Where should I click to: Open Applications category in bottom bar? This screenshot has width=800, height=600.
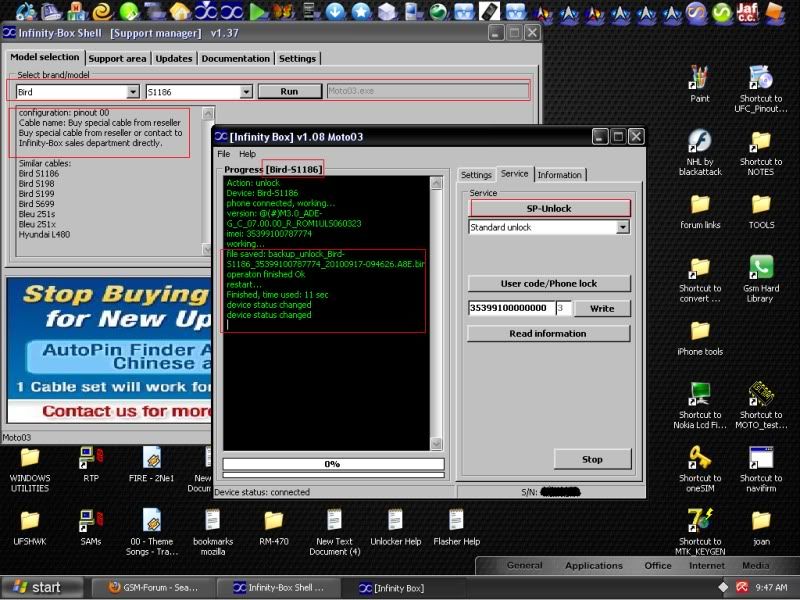pyautogui.click(x=594, y=565)
